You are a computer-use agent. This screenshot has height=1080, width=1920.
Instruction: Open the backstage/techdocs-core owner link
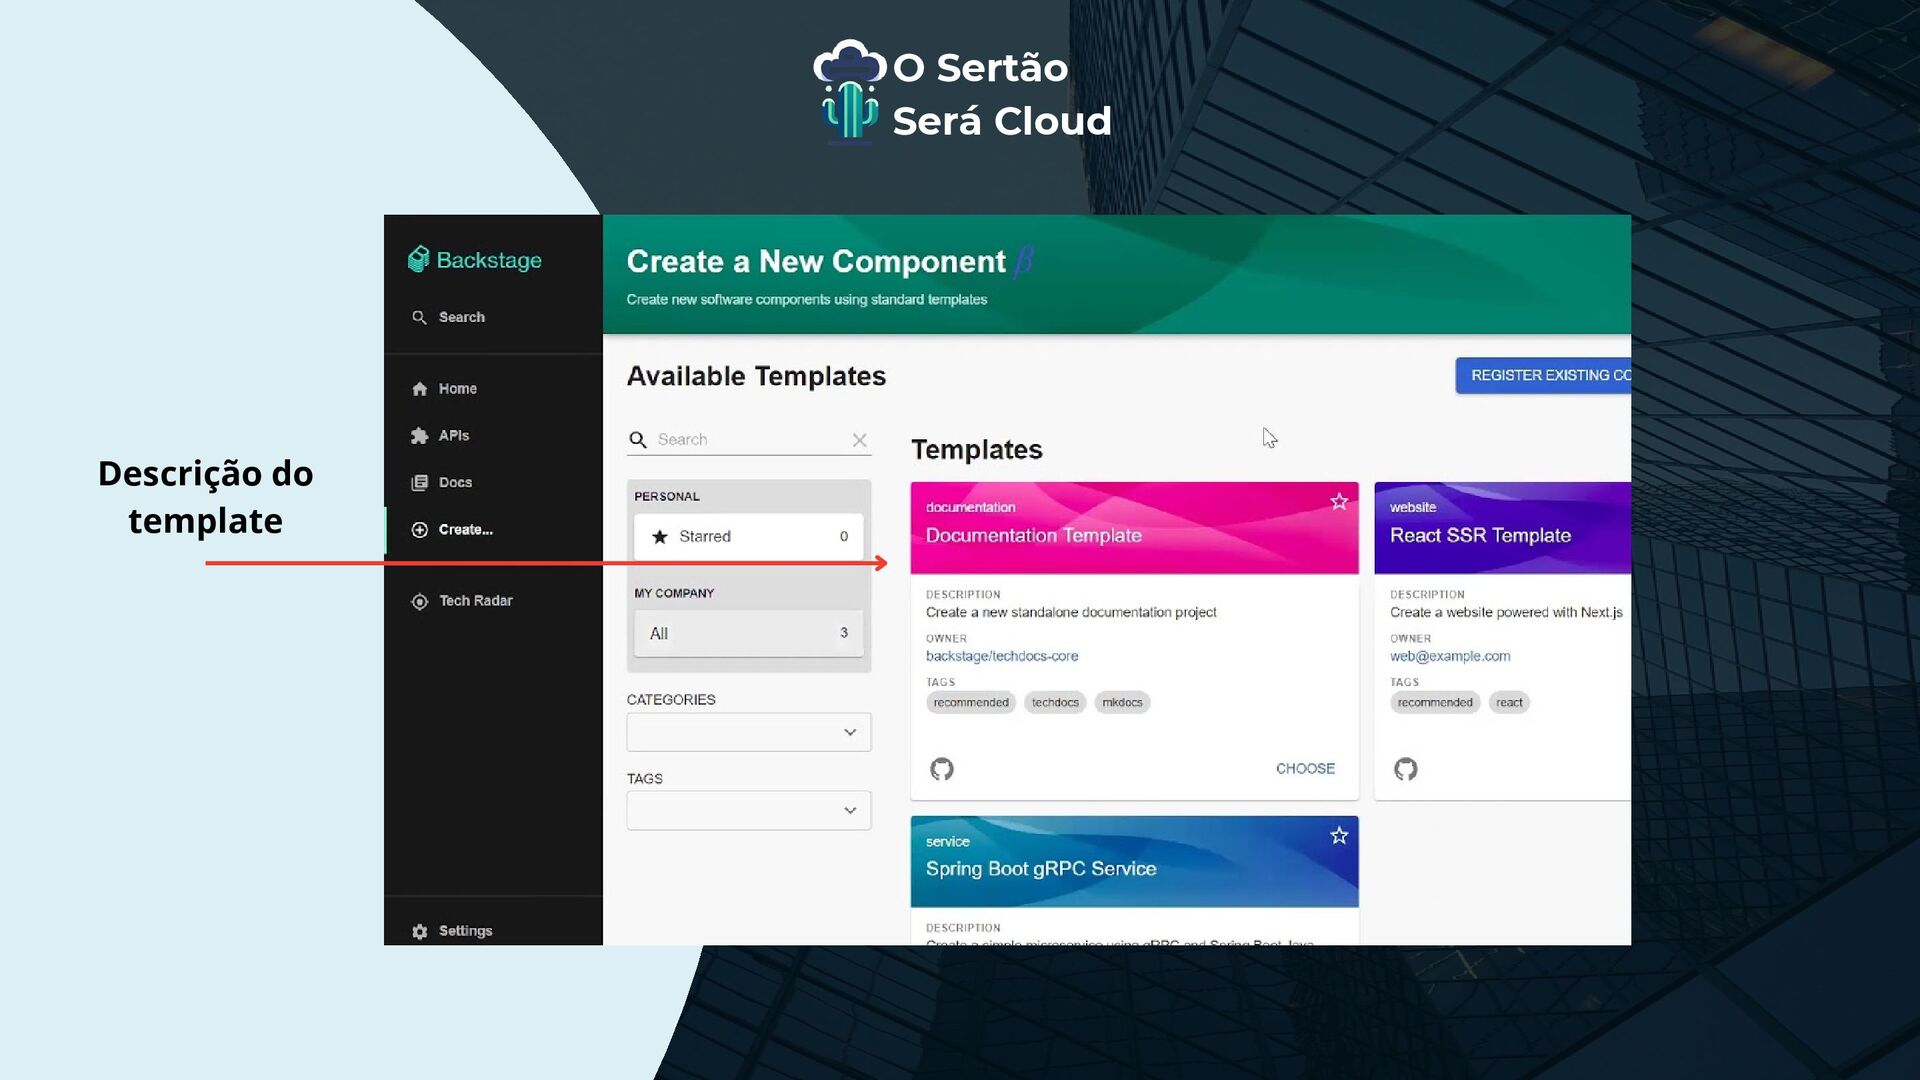[x=1002, y=657]
